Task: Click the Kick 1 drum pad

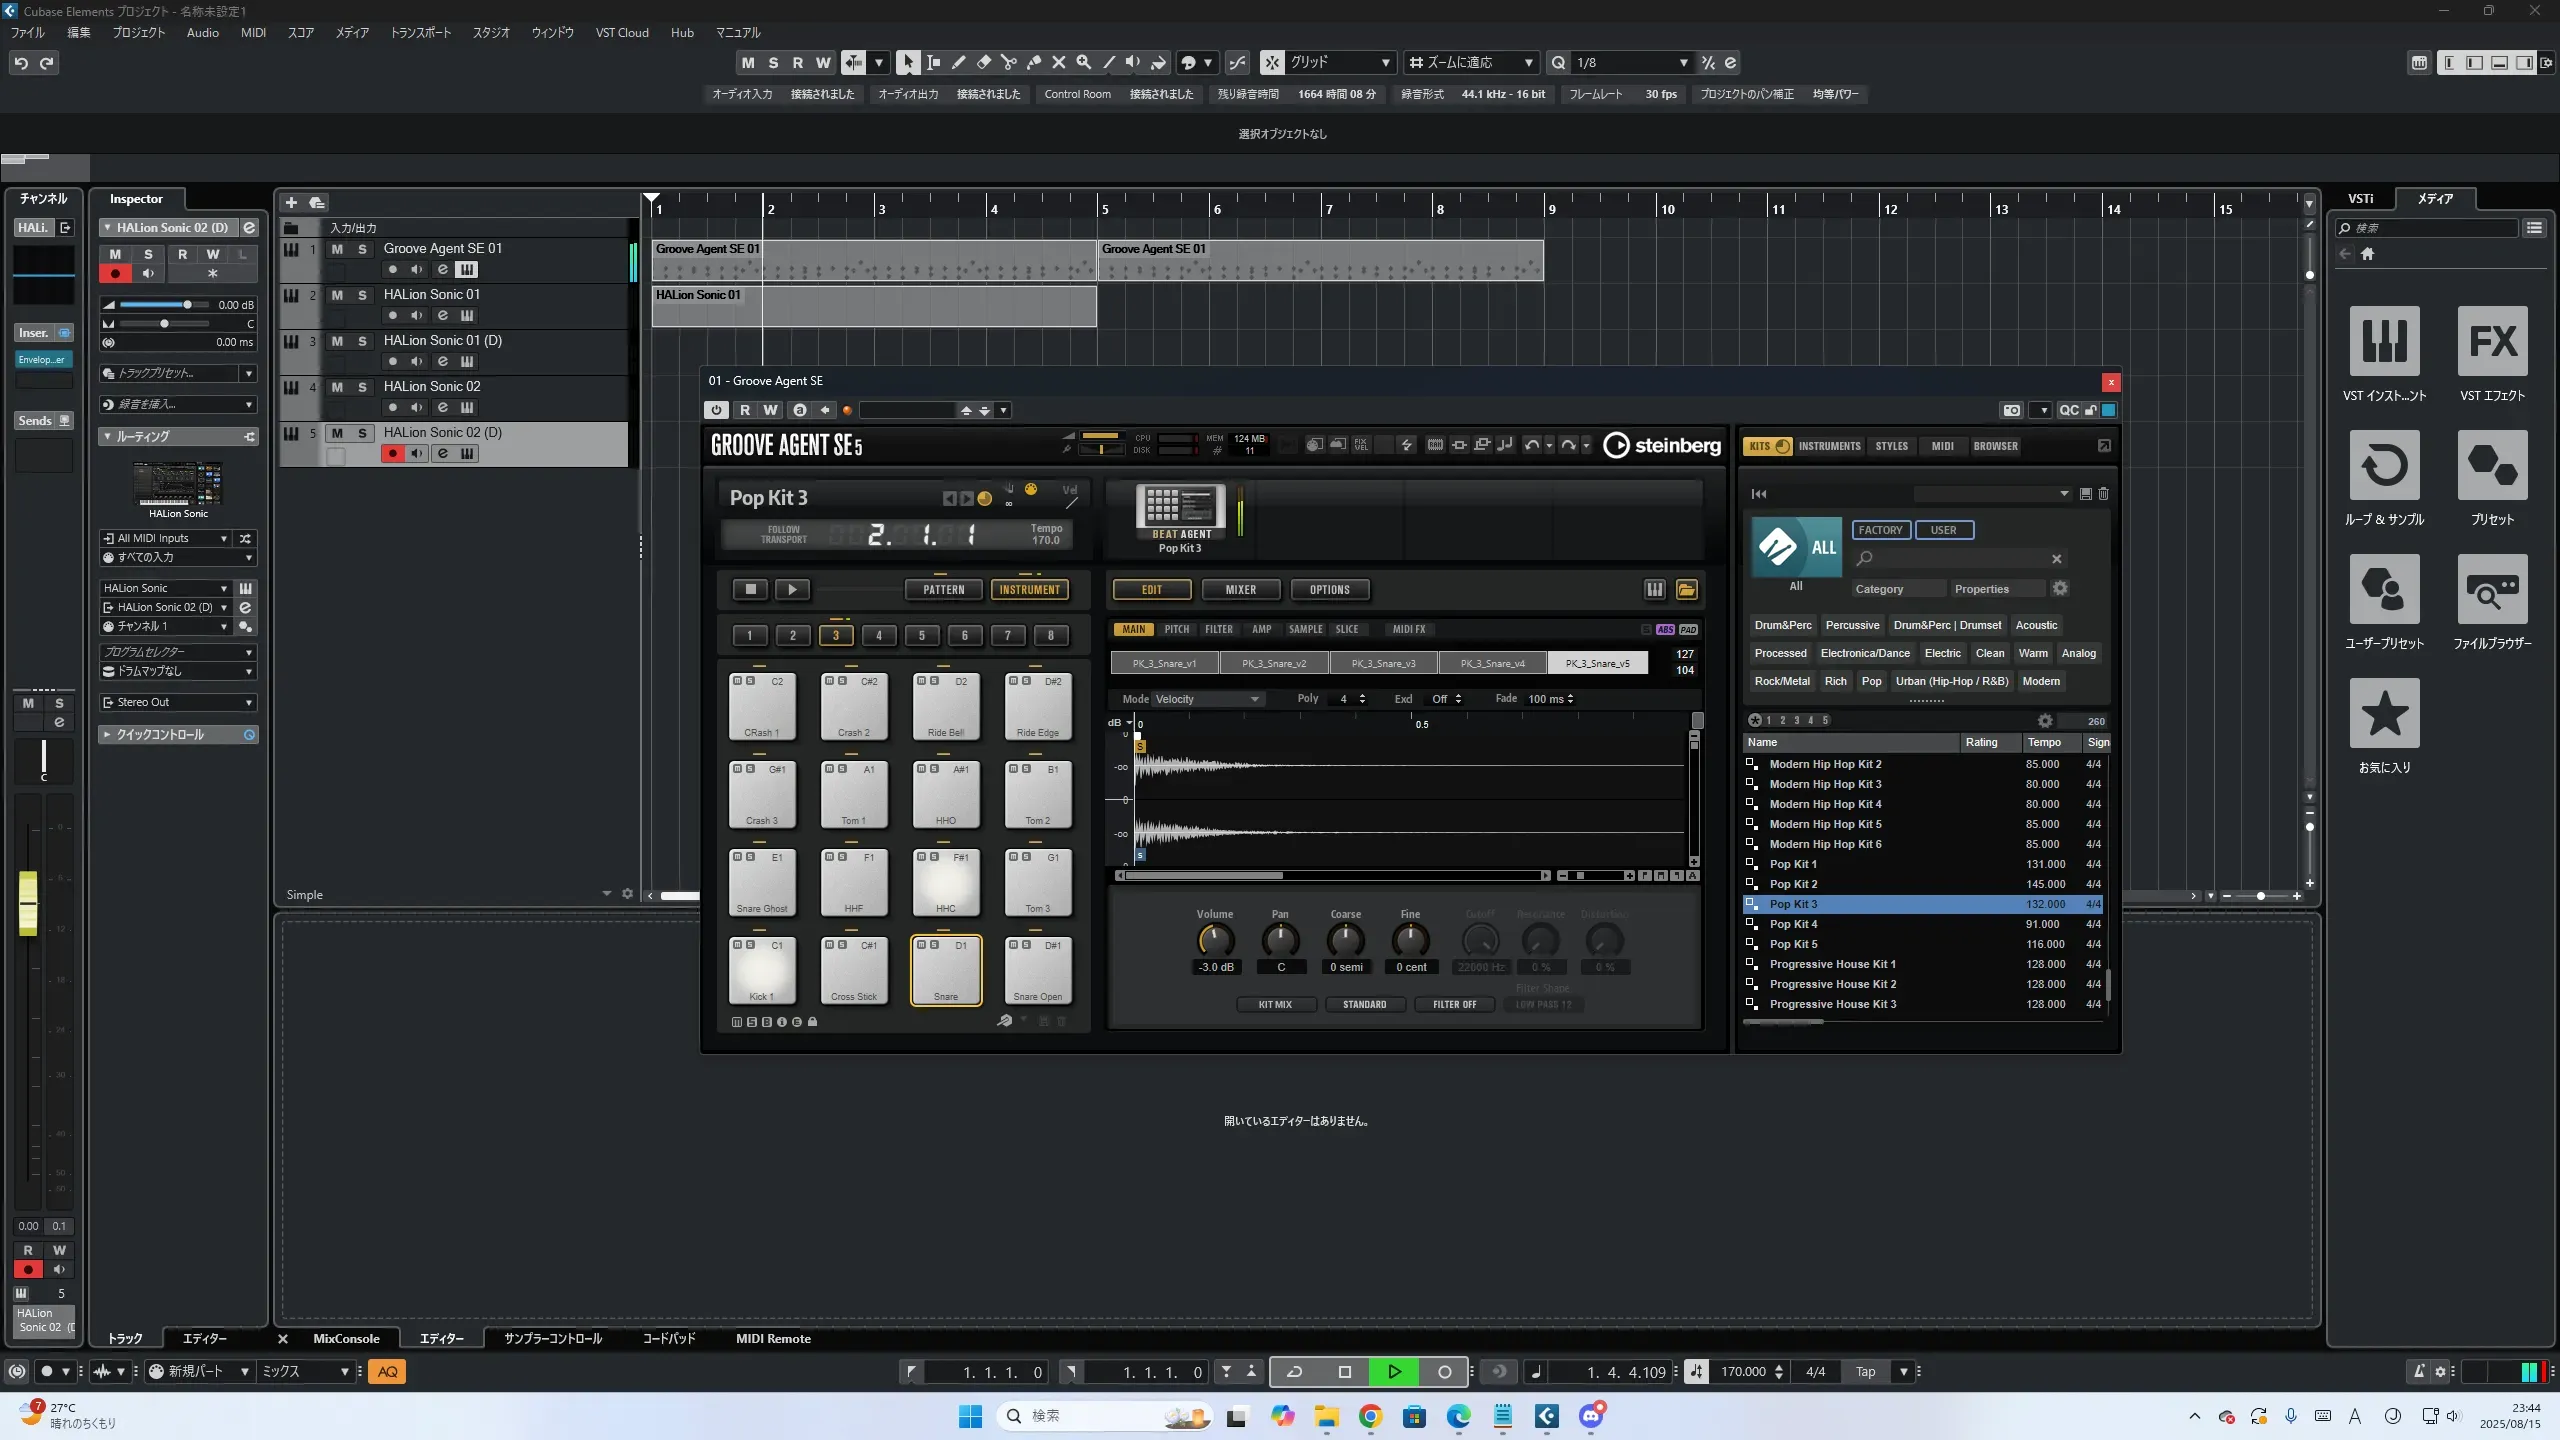Action: 762,969
